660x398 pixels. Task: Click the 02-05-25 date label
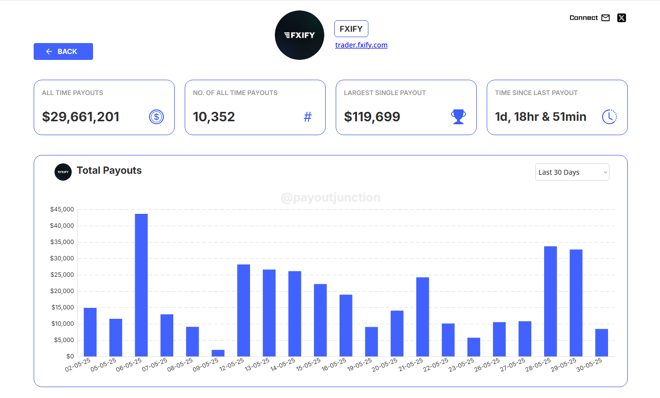click(x=77, y=365)
